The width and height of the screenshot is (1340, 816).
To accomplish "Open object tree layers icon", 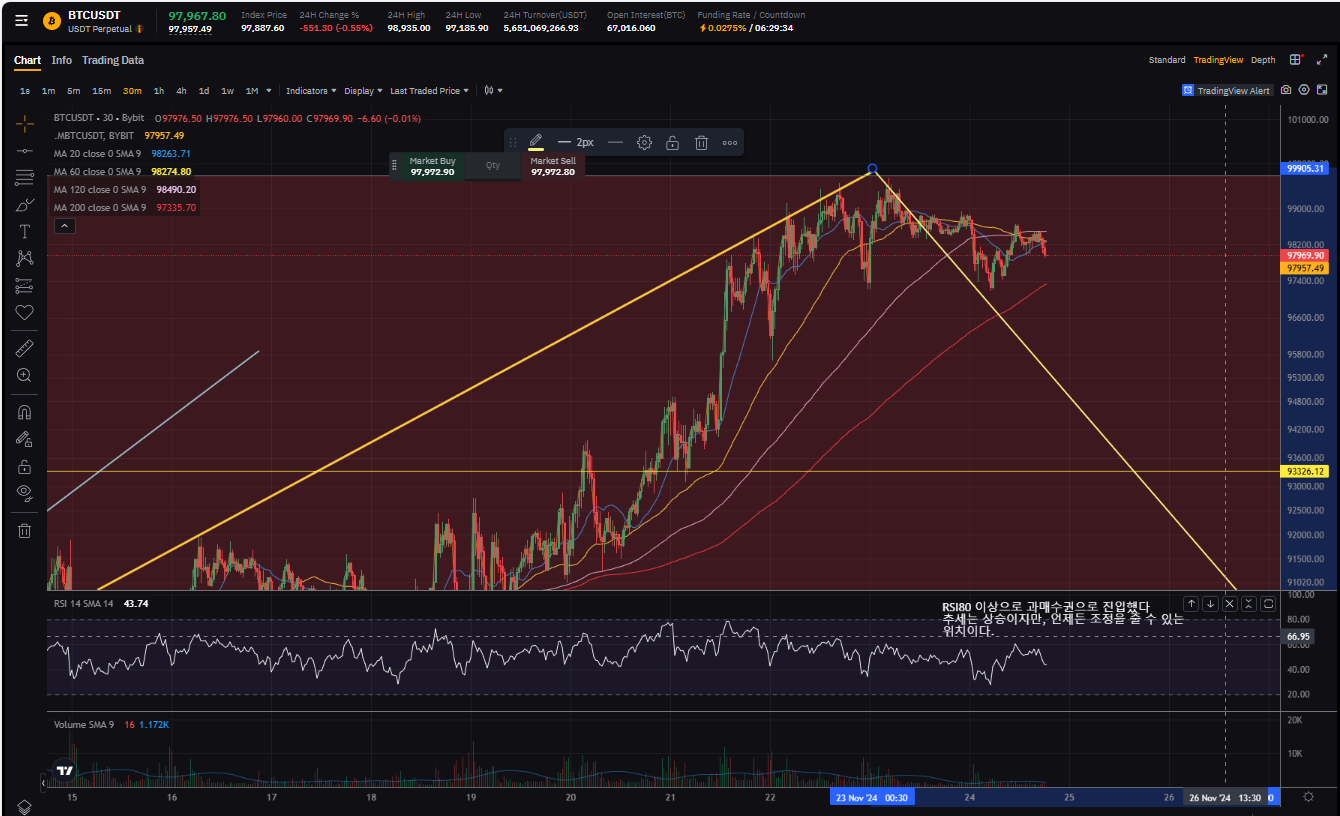I will point(25,806).
